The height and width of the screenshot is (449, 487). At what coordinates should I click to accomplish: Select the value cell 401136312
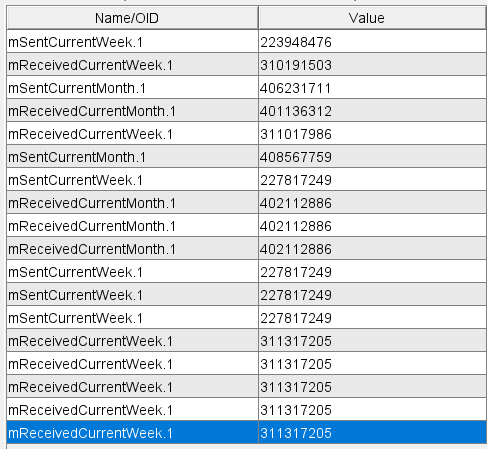[x=372, y=111]
